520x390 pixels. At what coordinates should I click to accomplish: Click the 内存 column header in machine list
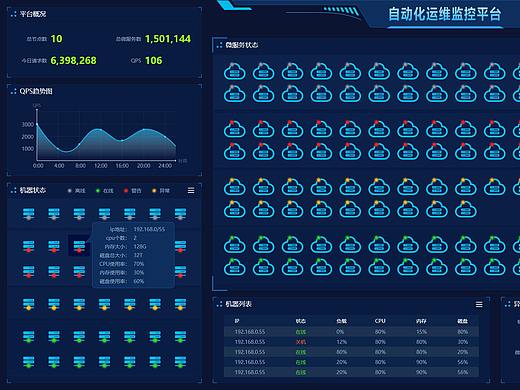tap(421, 321)
